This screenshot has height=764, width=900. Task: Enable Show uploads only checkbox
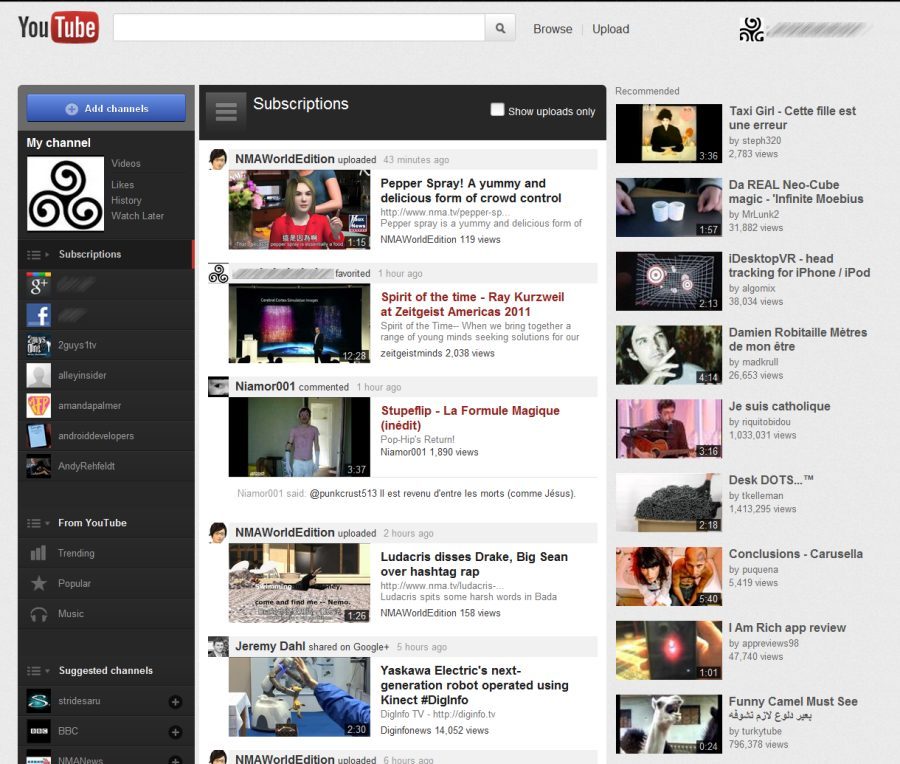[497, 110]
